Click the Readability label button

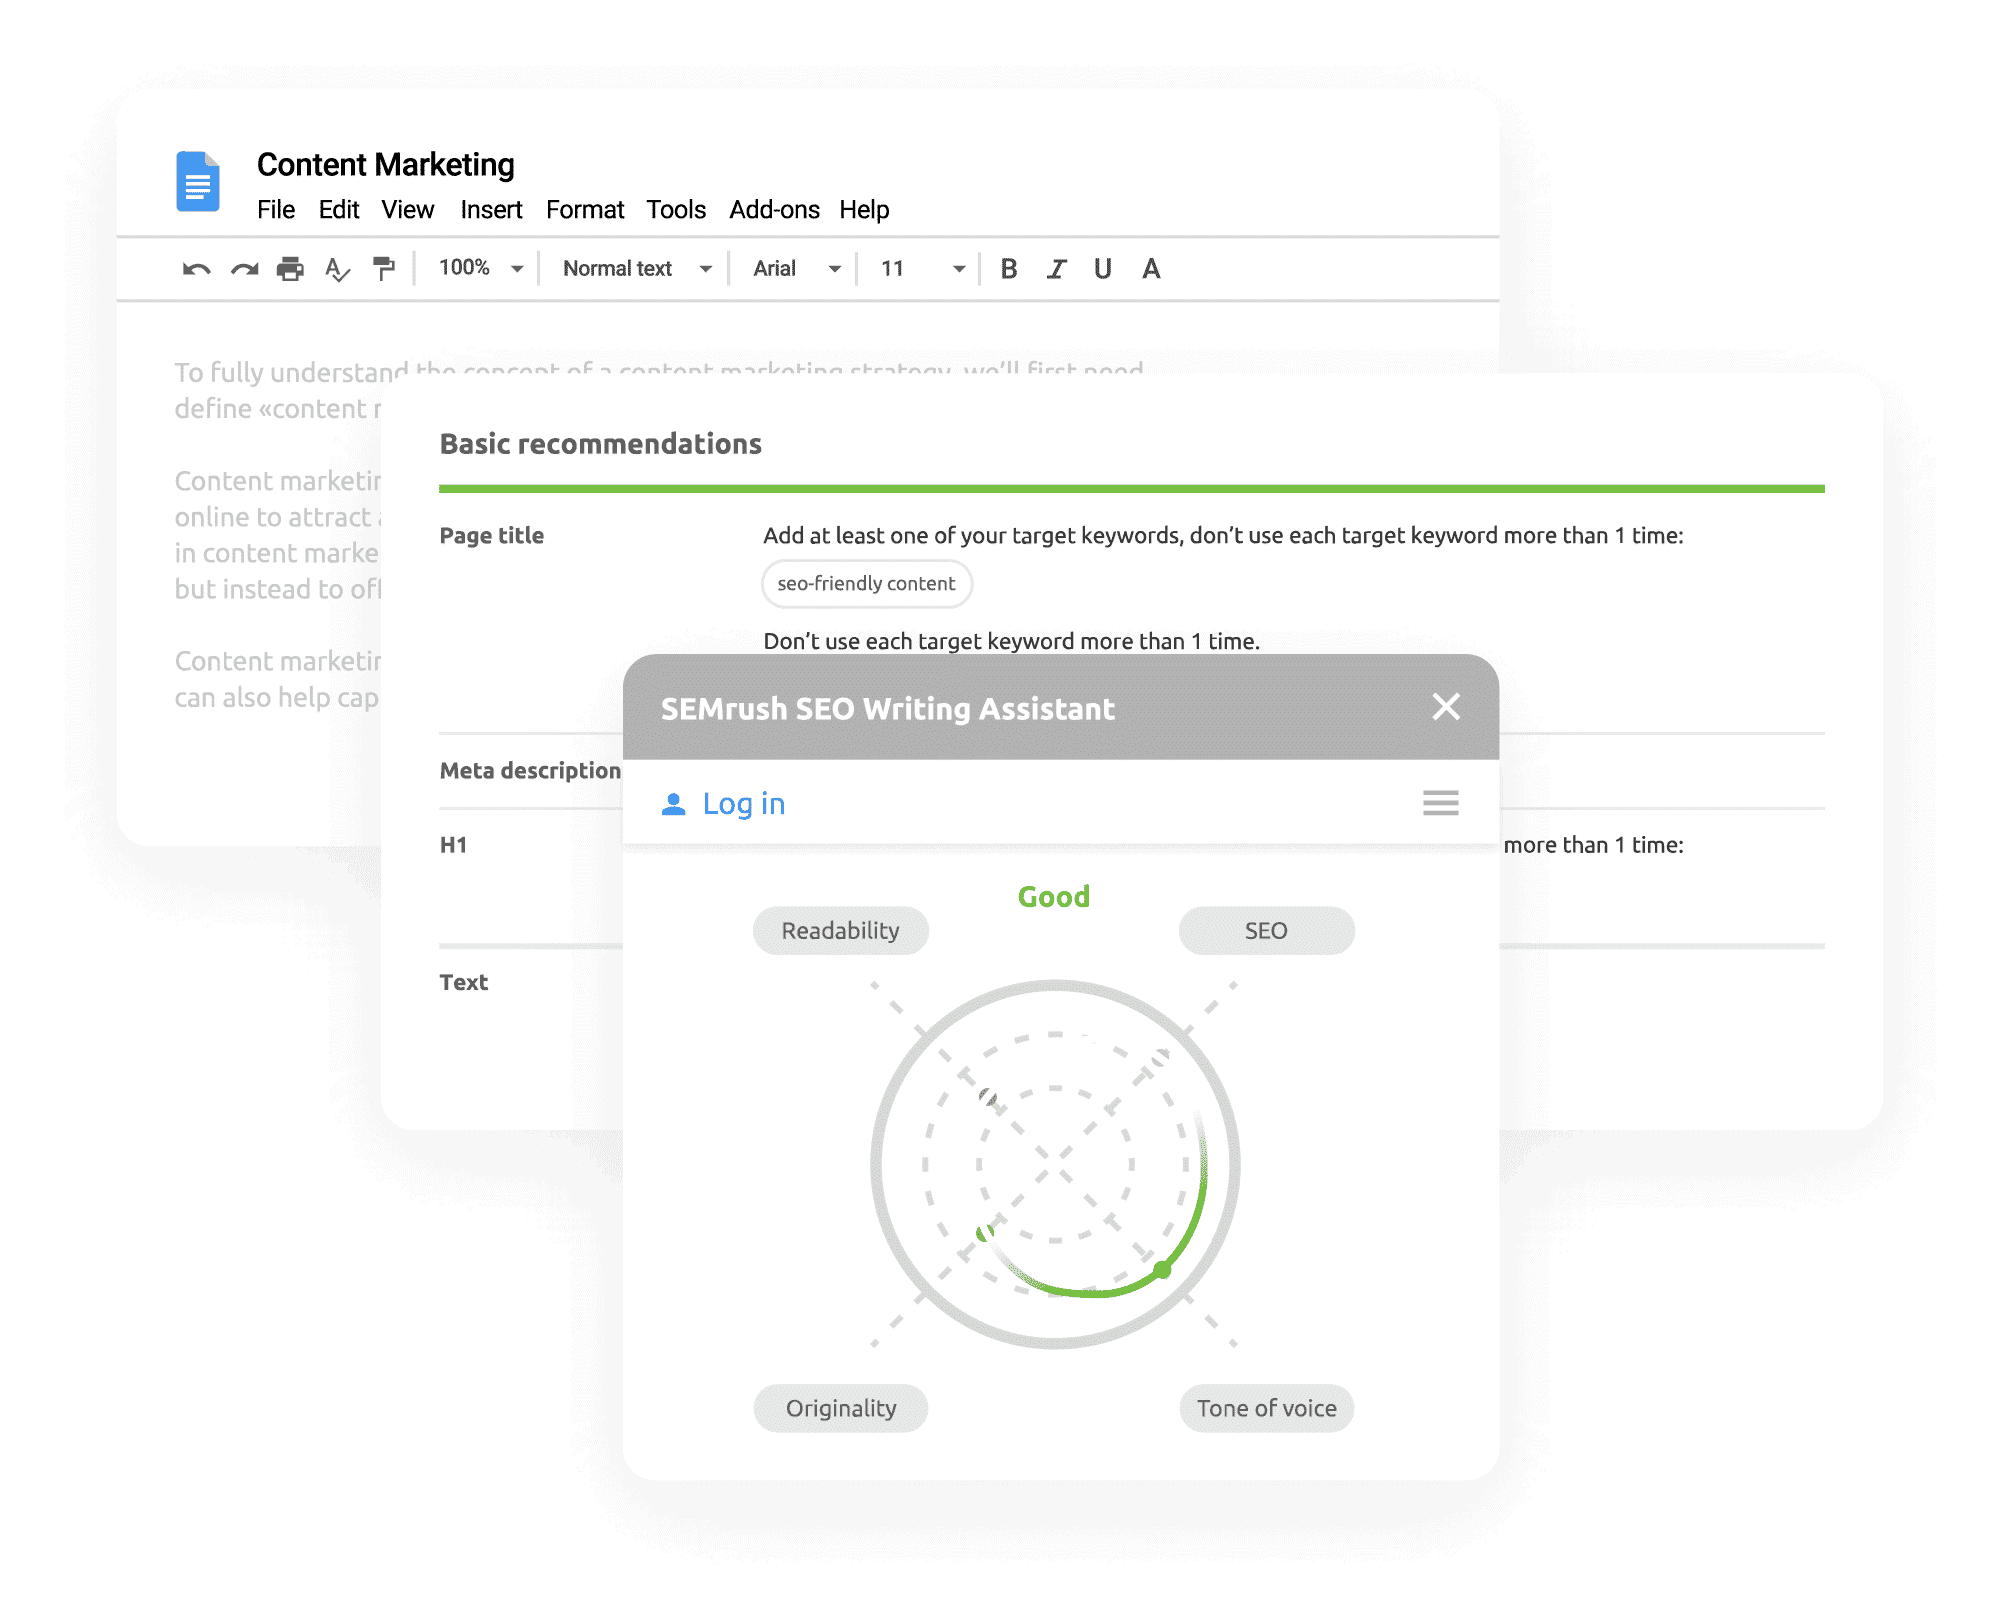[840, 931]
